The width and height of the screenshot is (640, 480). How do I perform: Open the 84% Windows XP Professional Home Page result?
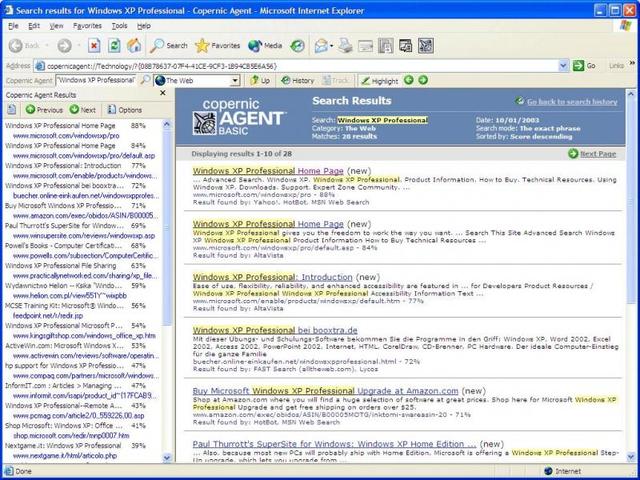(x=268, y=224)
